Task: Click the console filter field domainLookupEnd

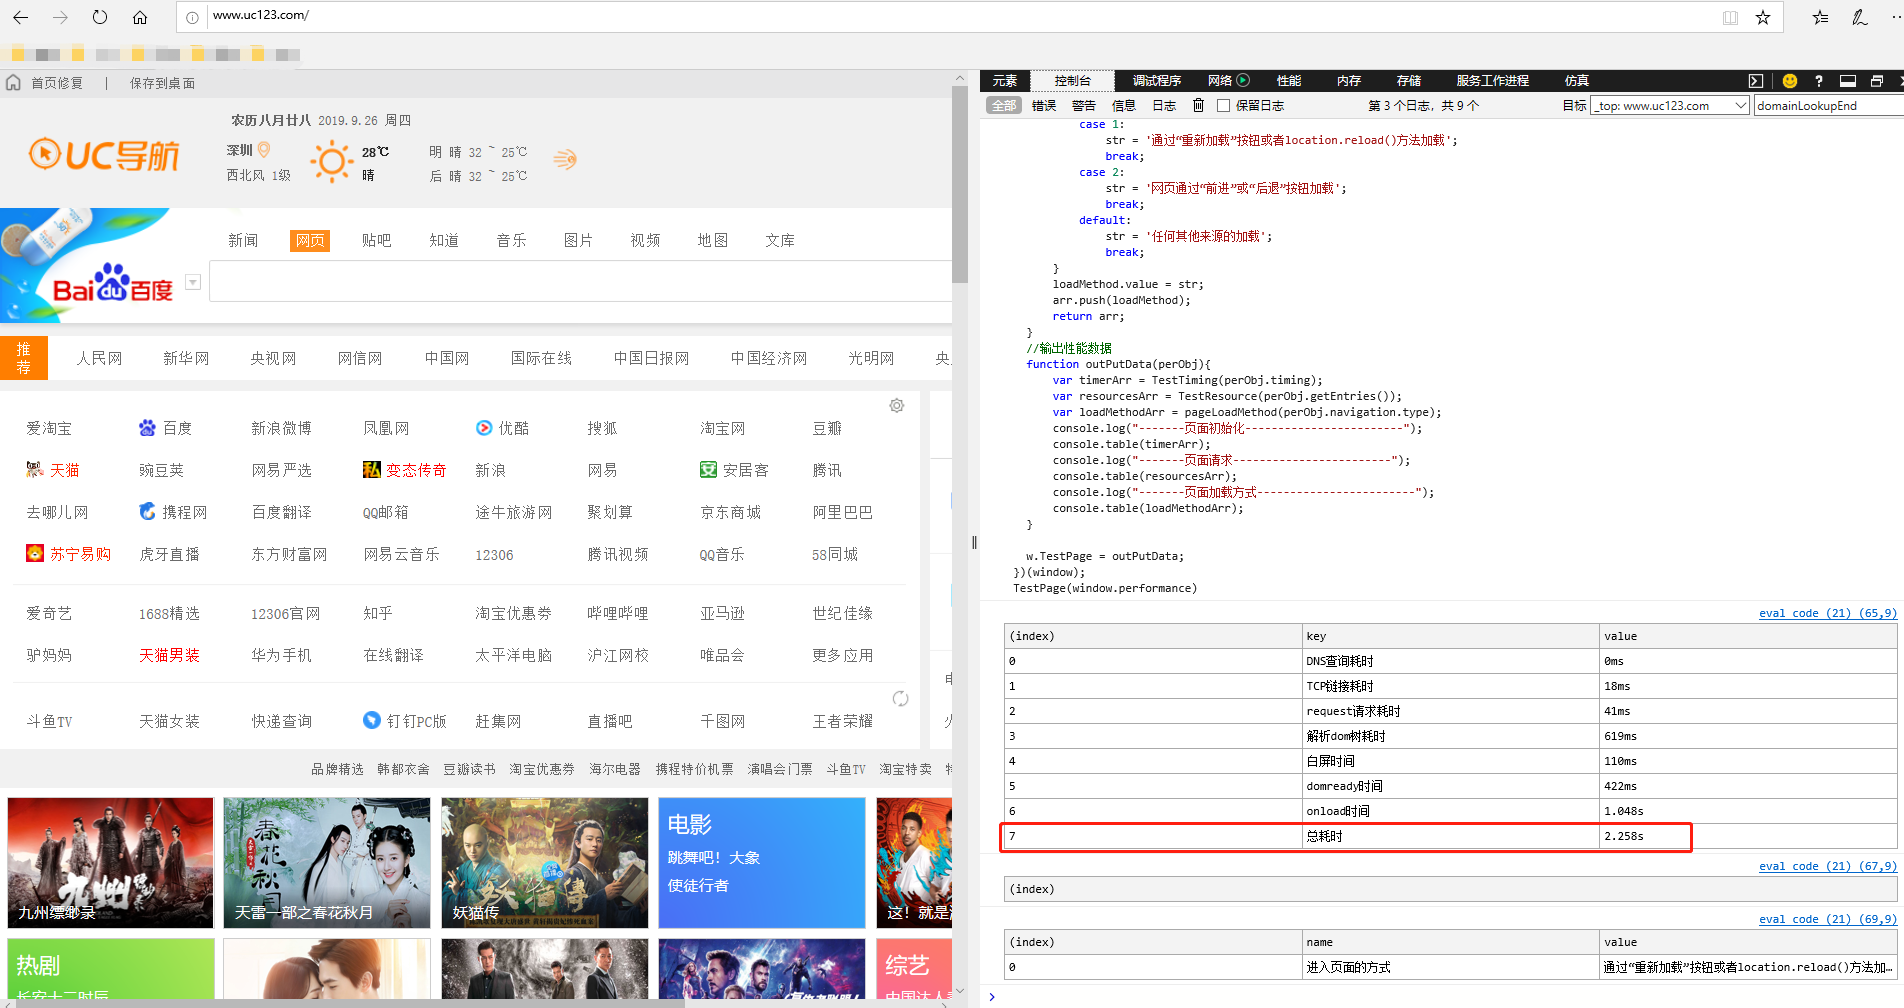Action: [1828, 105]
